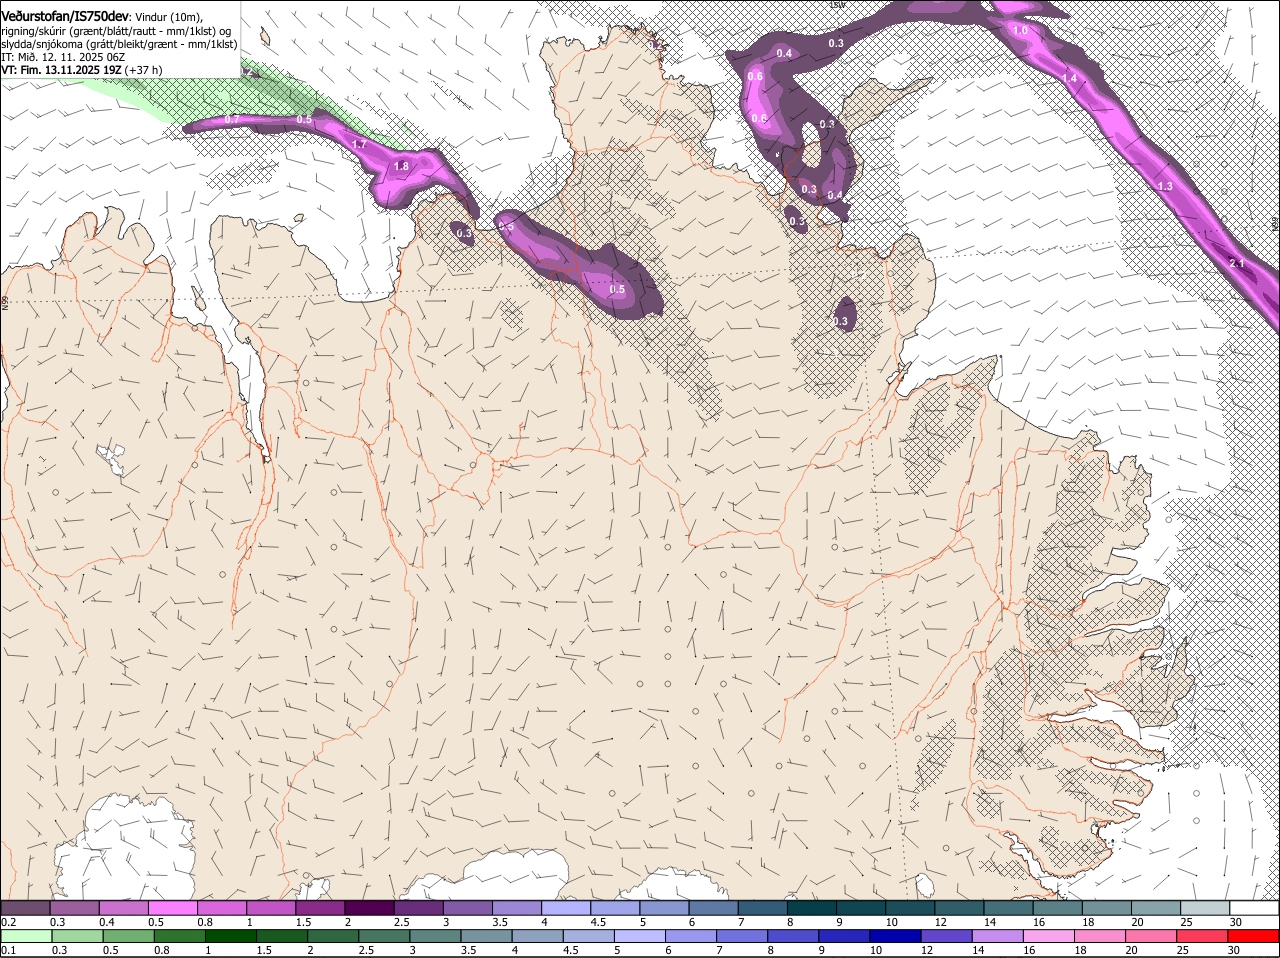
Task: Select the 16 light pink swatch in the lower legend
Action: tap(1047, 937)
